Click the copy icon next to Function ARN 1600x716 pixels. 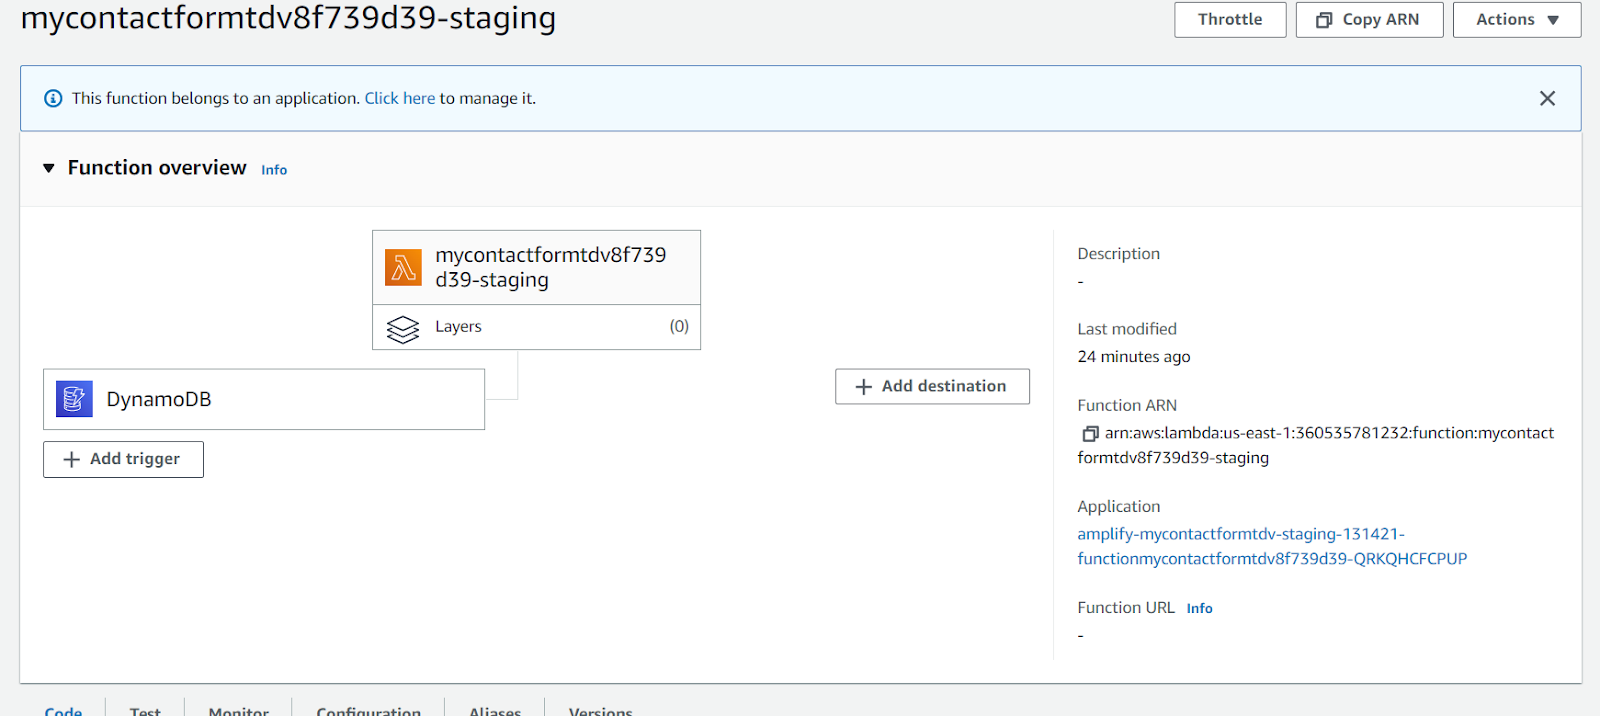click(1090, 433)
